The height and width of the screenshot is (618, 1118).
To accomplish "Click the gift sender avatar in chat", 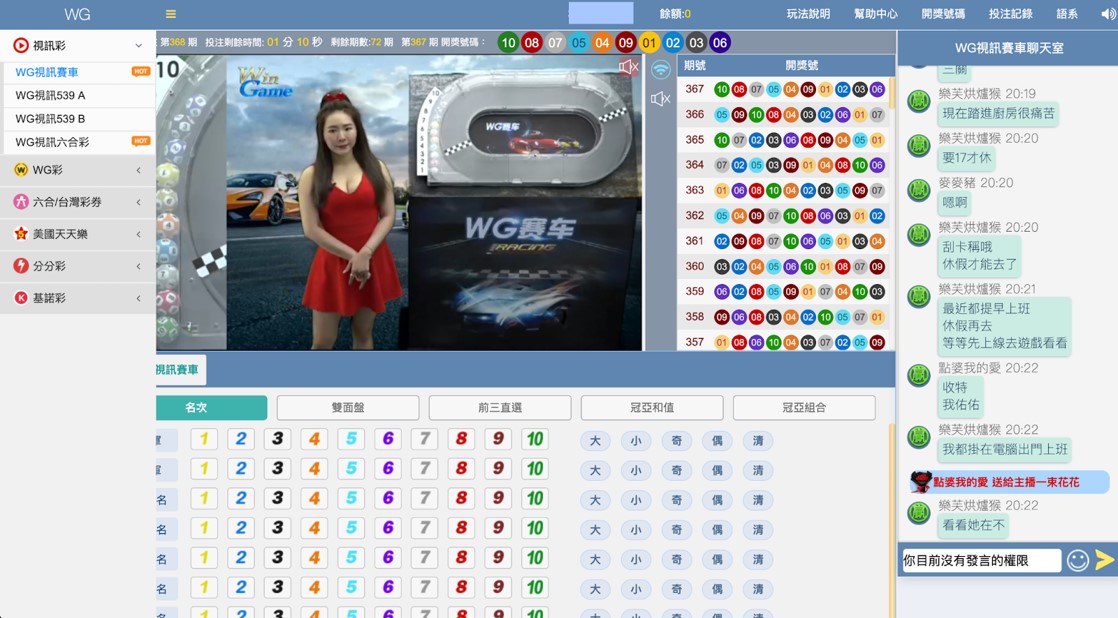I will pos(921,482).
